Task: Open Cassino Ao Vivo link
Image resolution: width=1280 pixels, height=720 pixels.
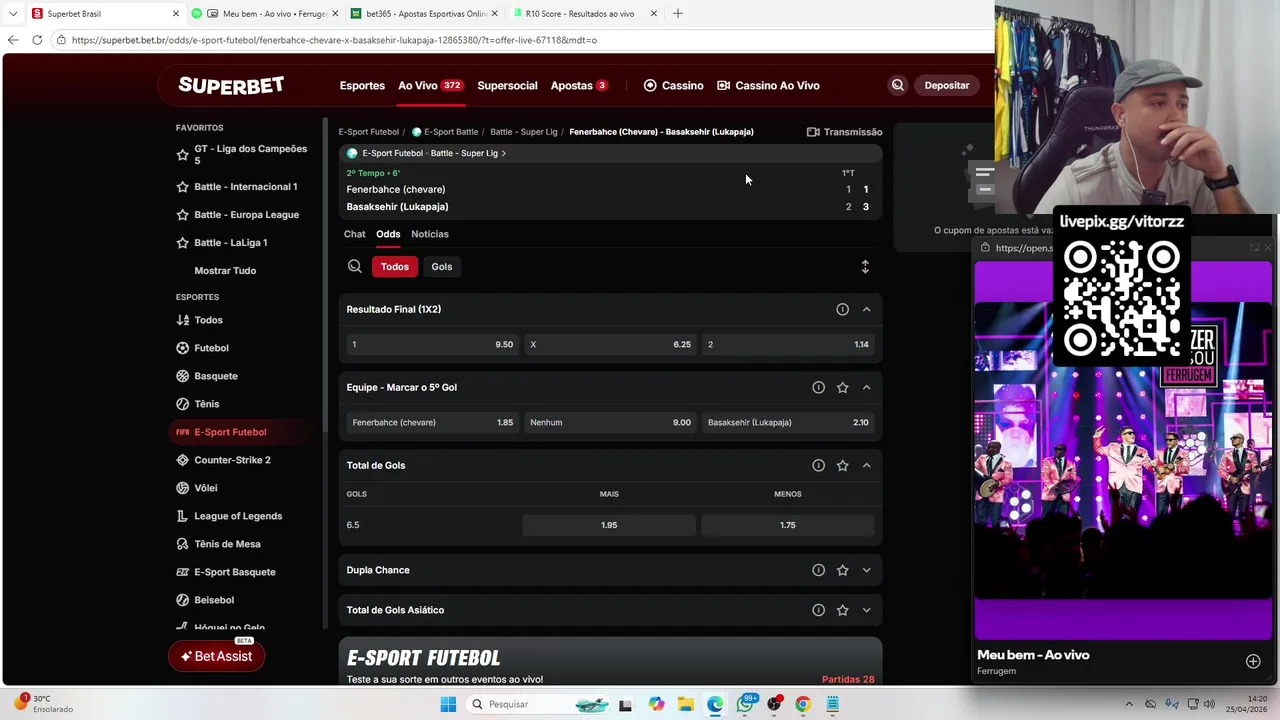Action: click(x=768, y=85)
